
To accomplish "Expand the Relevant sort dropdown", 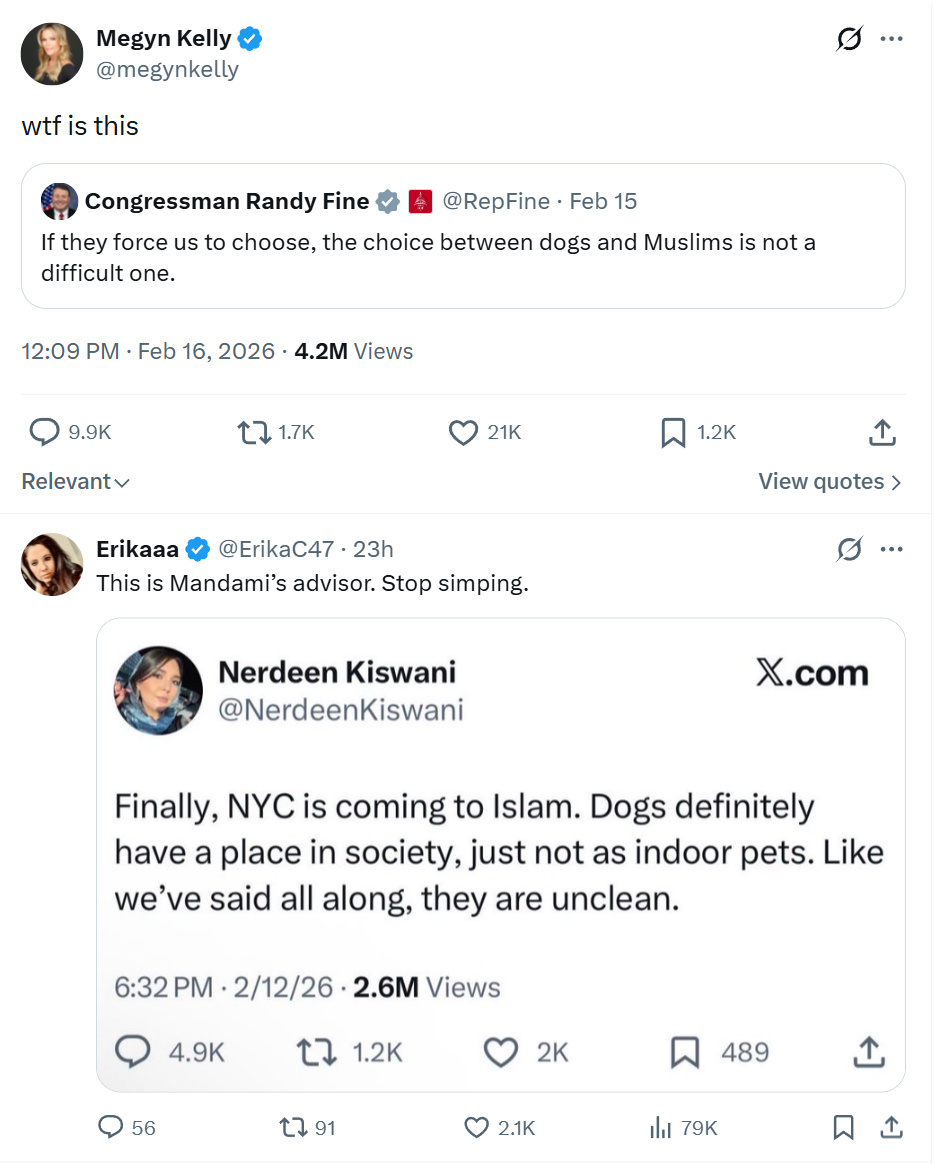I will [x=76, y=482].
